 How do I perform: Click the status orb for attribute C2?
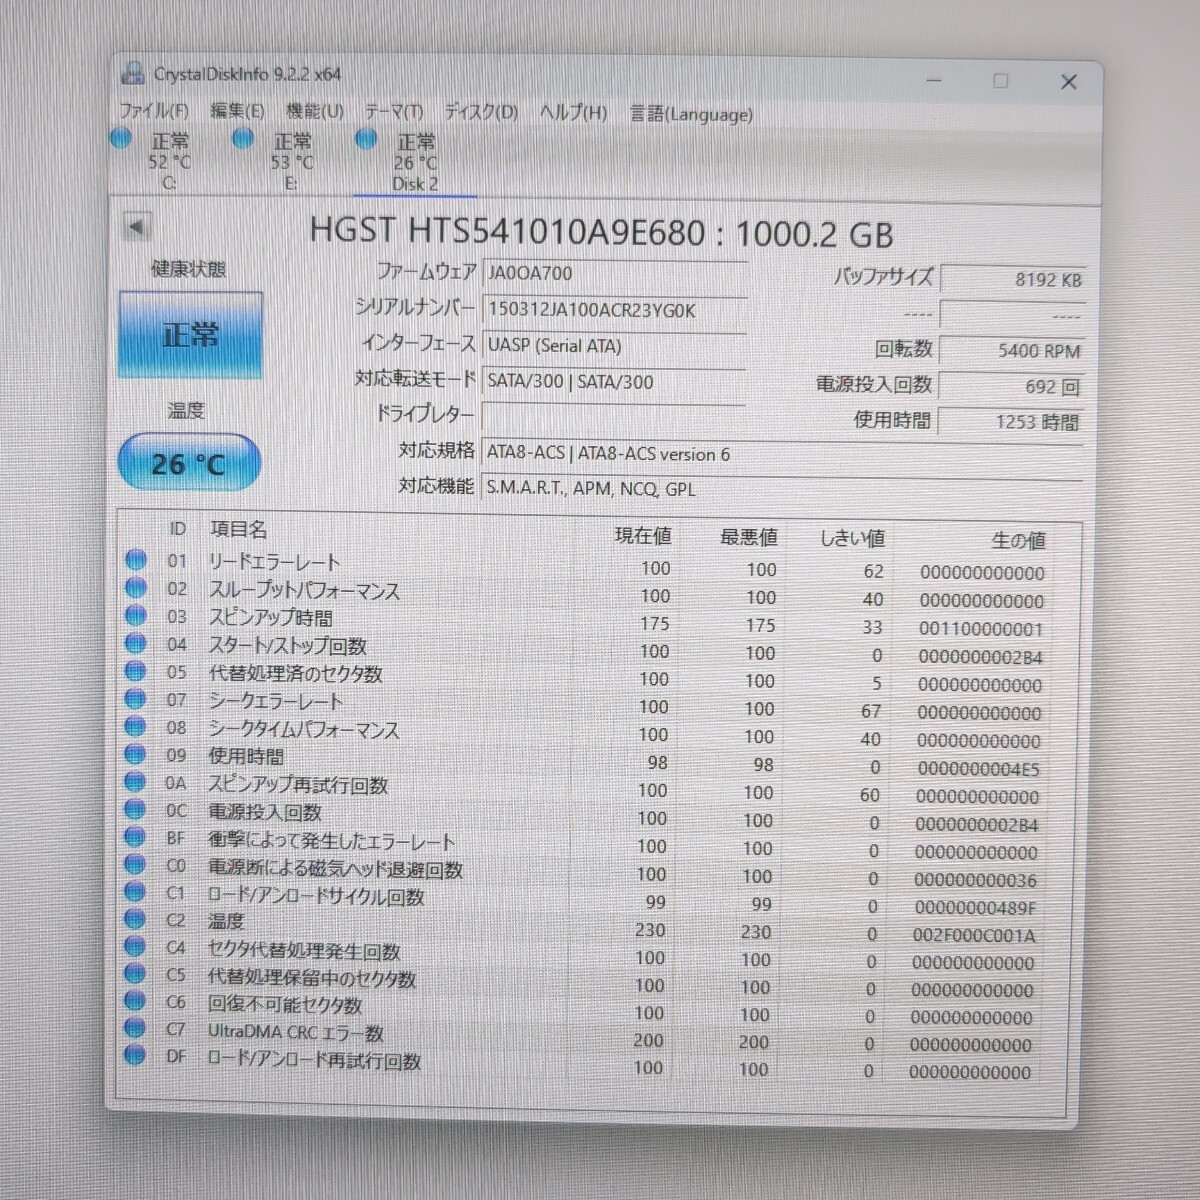coord(135,919)
